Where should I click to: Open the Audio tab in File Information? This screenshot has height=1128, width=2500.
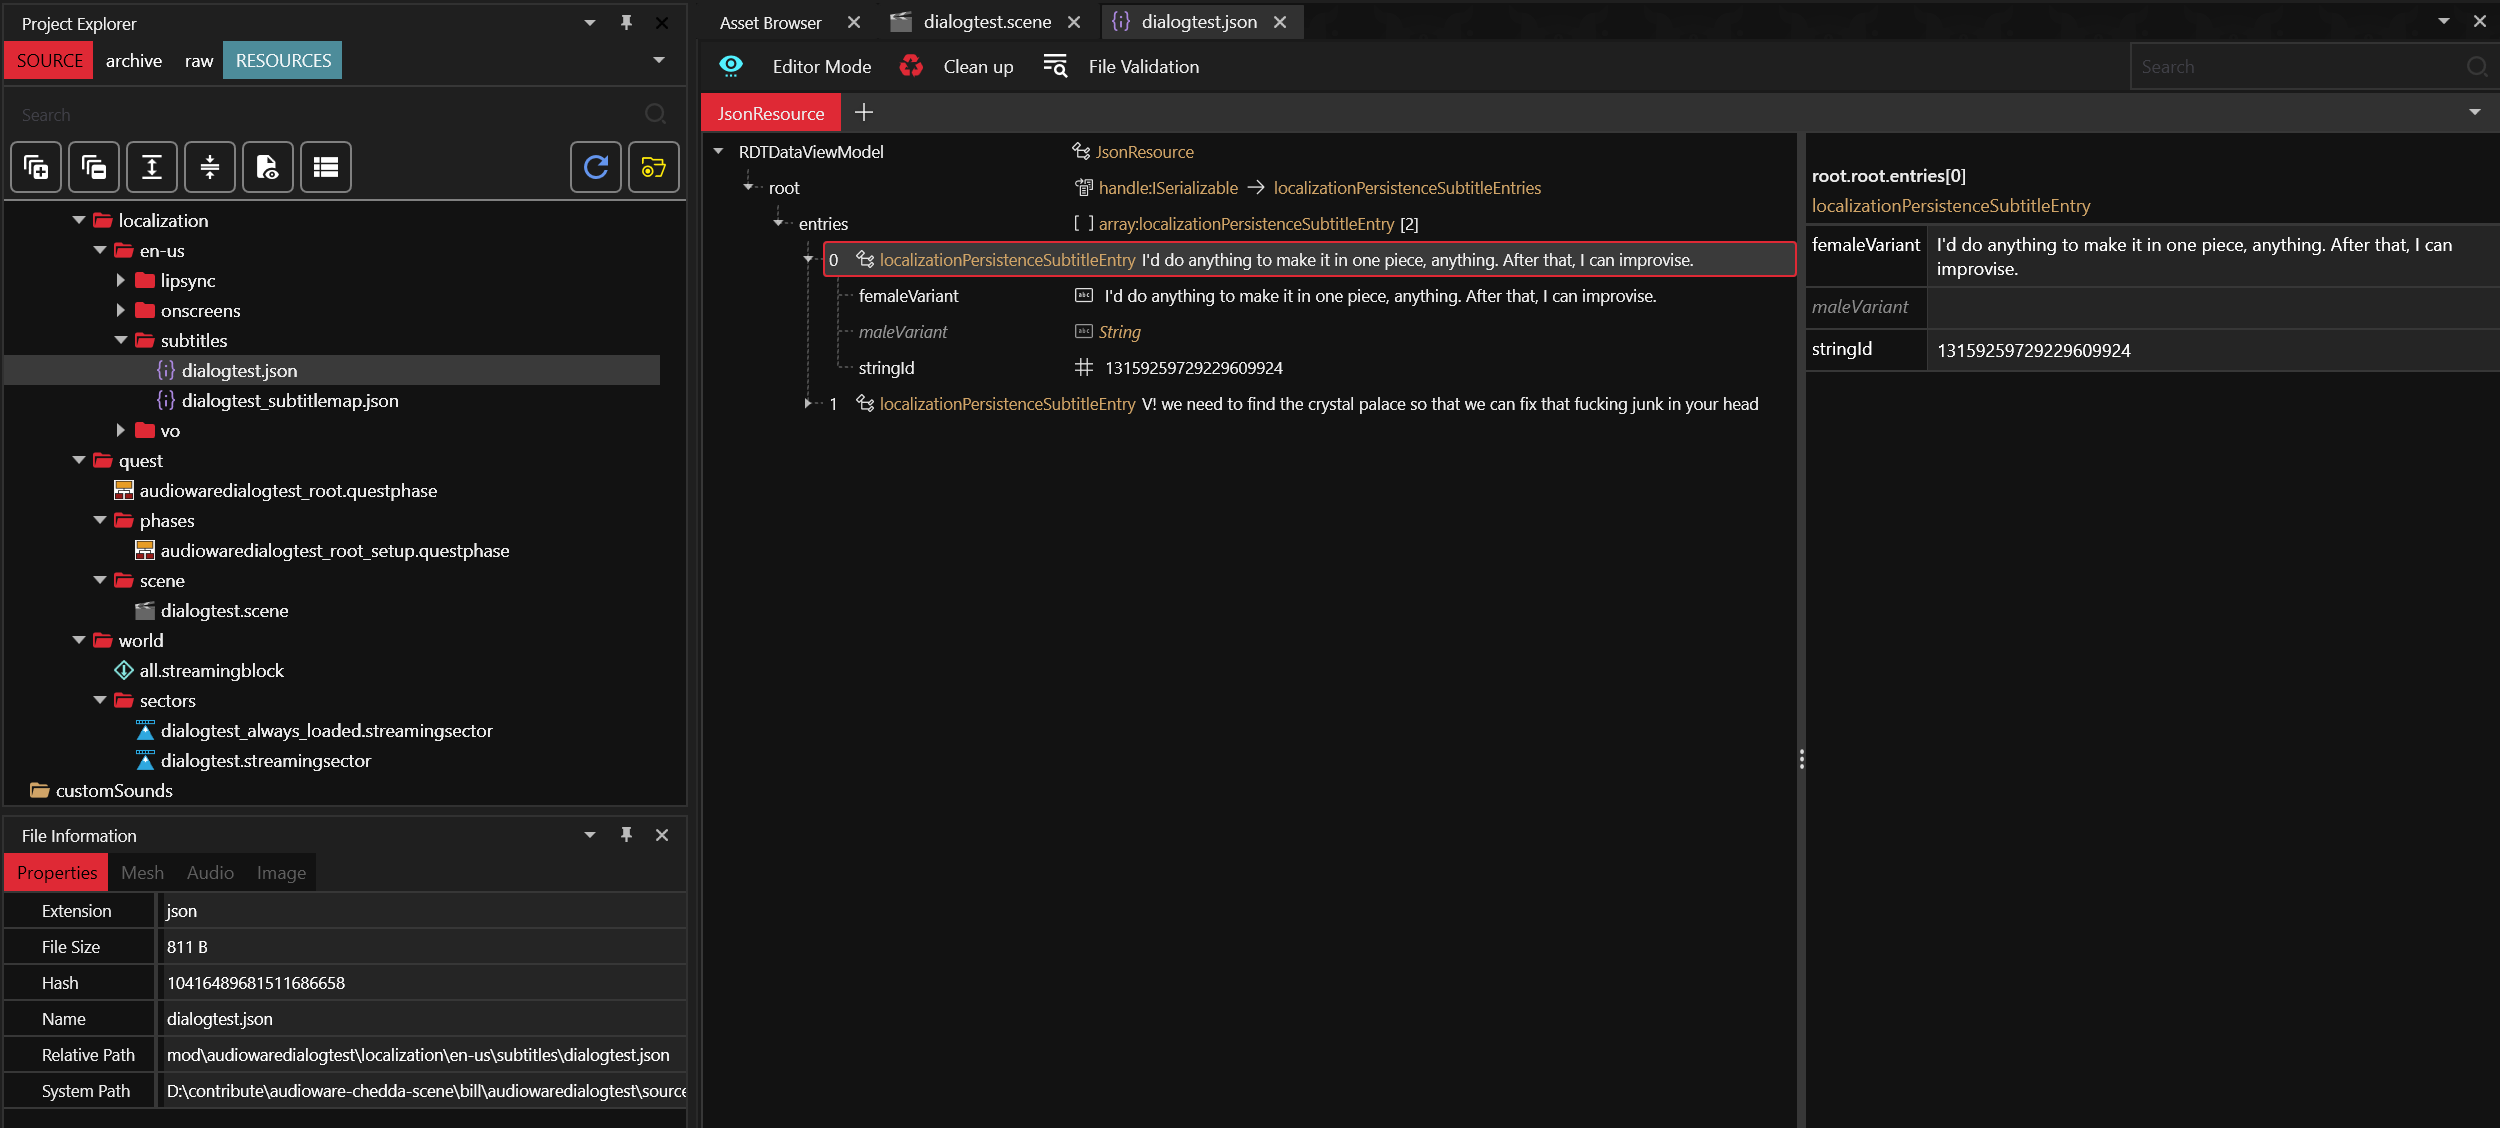point(210,873)
